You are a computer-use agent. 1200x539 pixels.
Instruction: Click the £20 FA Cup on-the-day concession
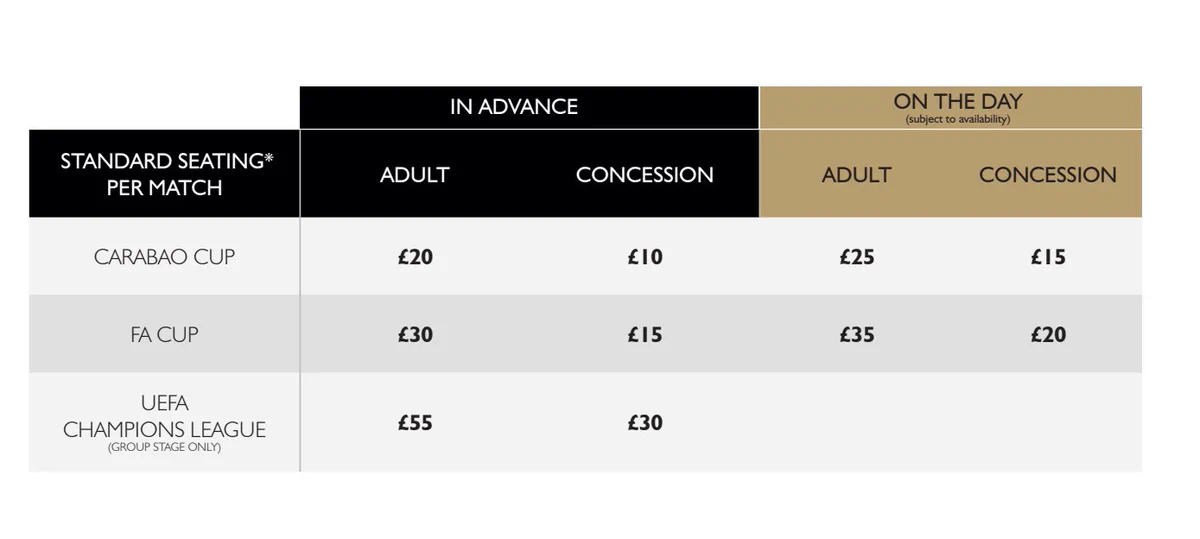tap(1048, 335)
